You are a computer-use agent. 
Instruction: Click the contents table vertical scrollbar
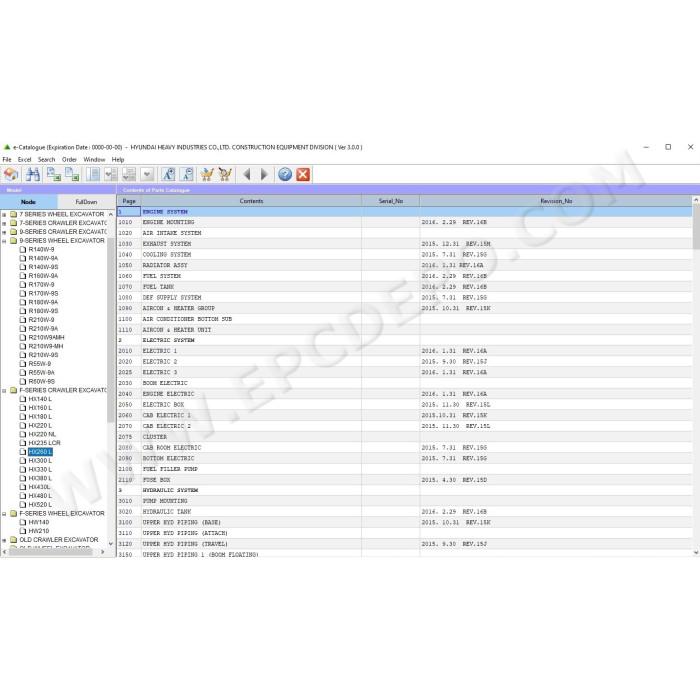click(x=696, y=228)
